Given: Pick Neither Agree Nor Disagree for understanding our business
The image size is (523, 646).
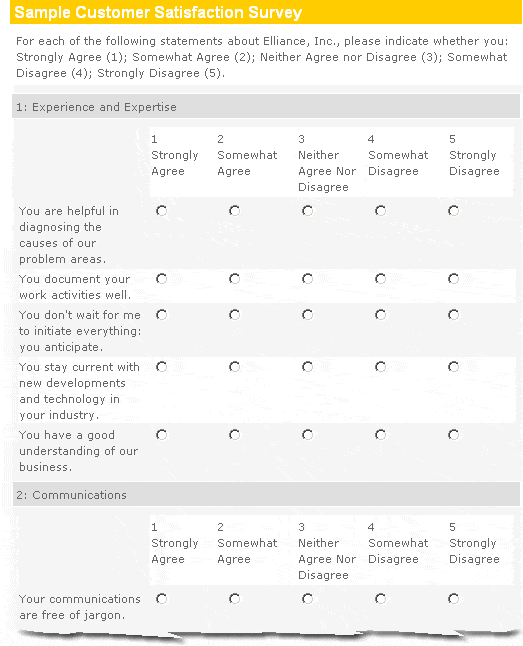Looking at the screenshot, I should click(307, 435).
